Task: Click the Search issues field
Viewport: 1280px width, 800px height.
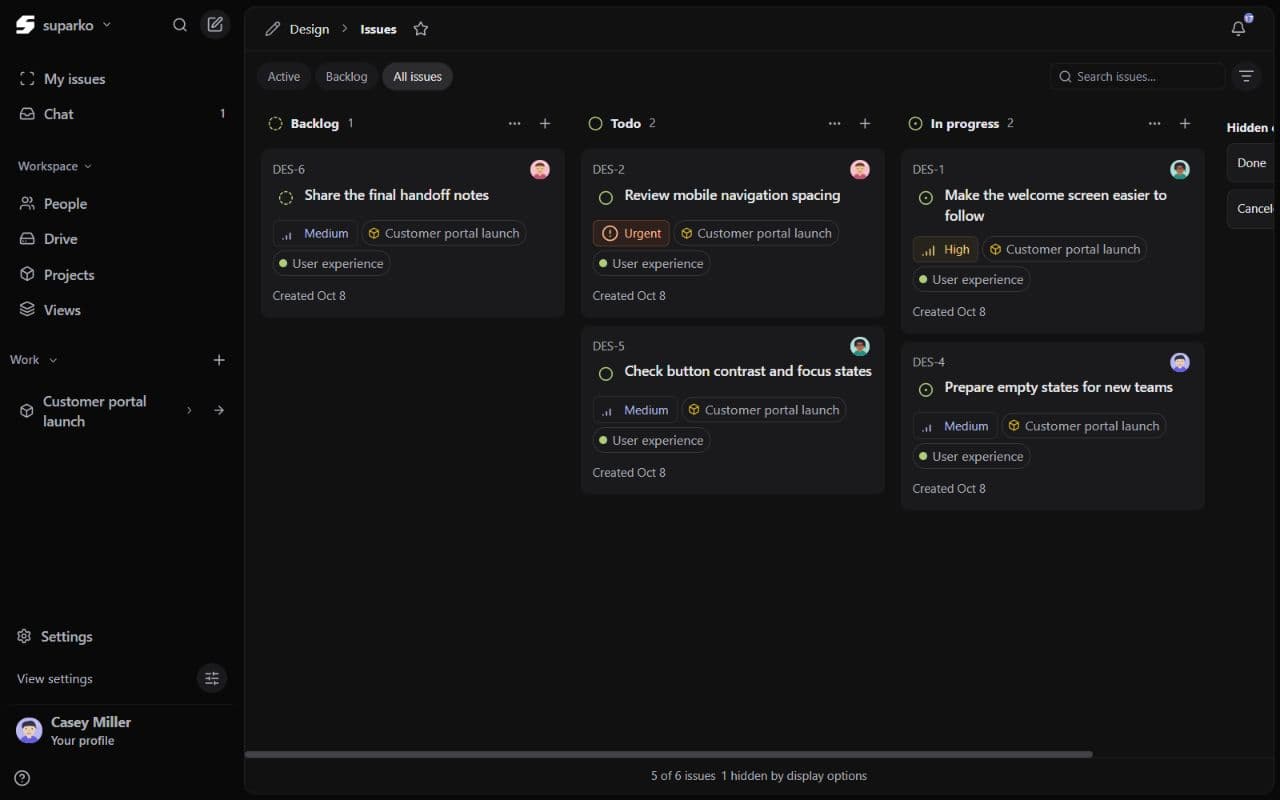Action: click(1138, 76)
